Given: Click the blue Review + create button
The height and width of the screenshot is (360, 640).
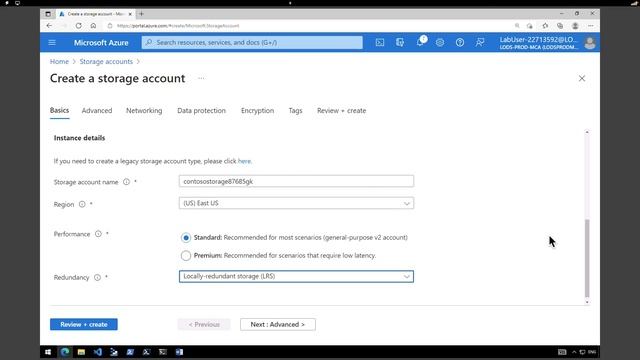Looking at the screenshot, I should click(x=84, y=324).
